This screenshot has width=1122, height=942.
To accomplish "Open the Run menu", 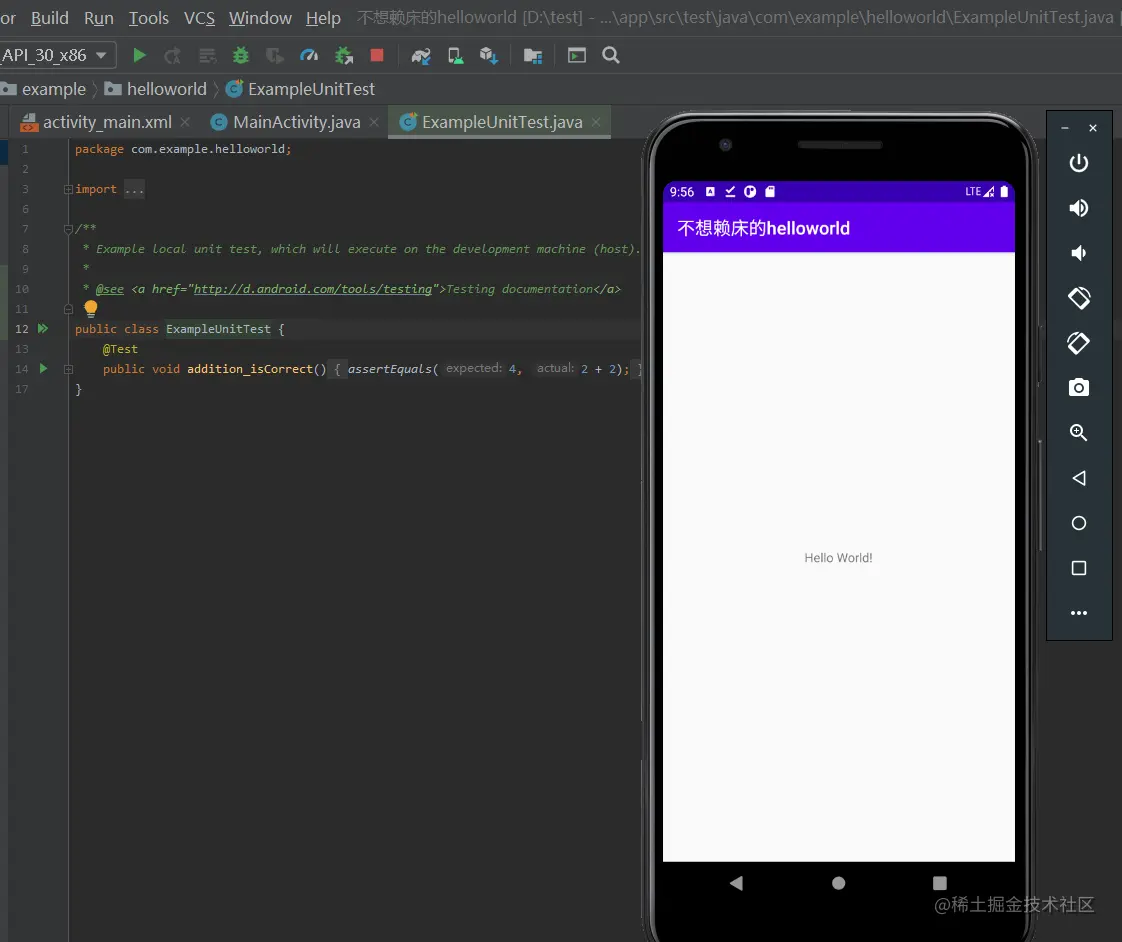I will pos(99,18).
